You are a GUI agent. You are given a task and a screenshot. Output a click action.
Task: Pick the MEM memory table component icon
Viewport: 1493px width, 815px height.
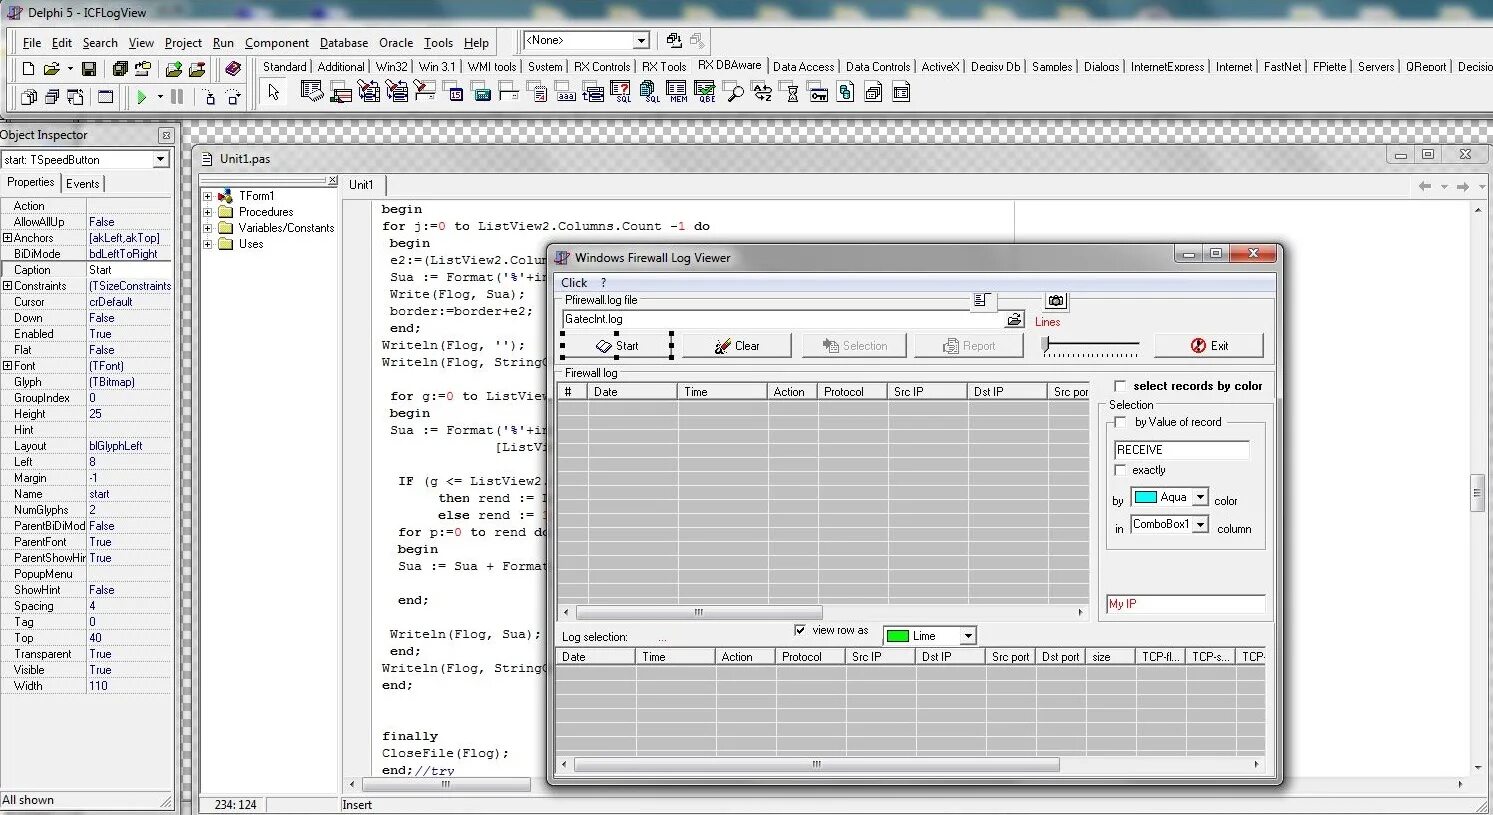point(677,92)
